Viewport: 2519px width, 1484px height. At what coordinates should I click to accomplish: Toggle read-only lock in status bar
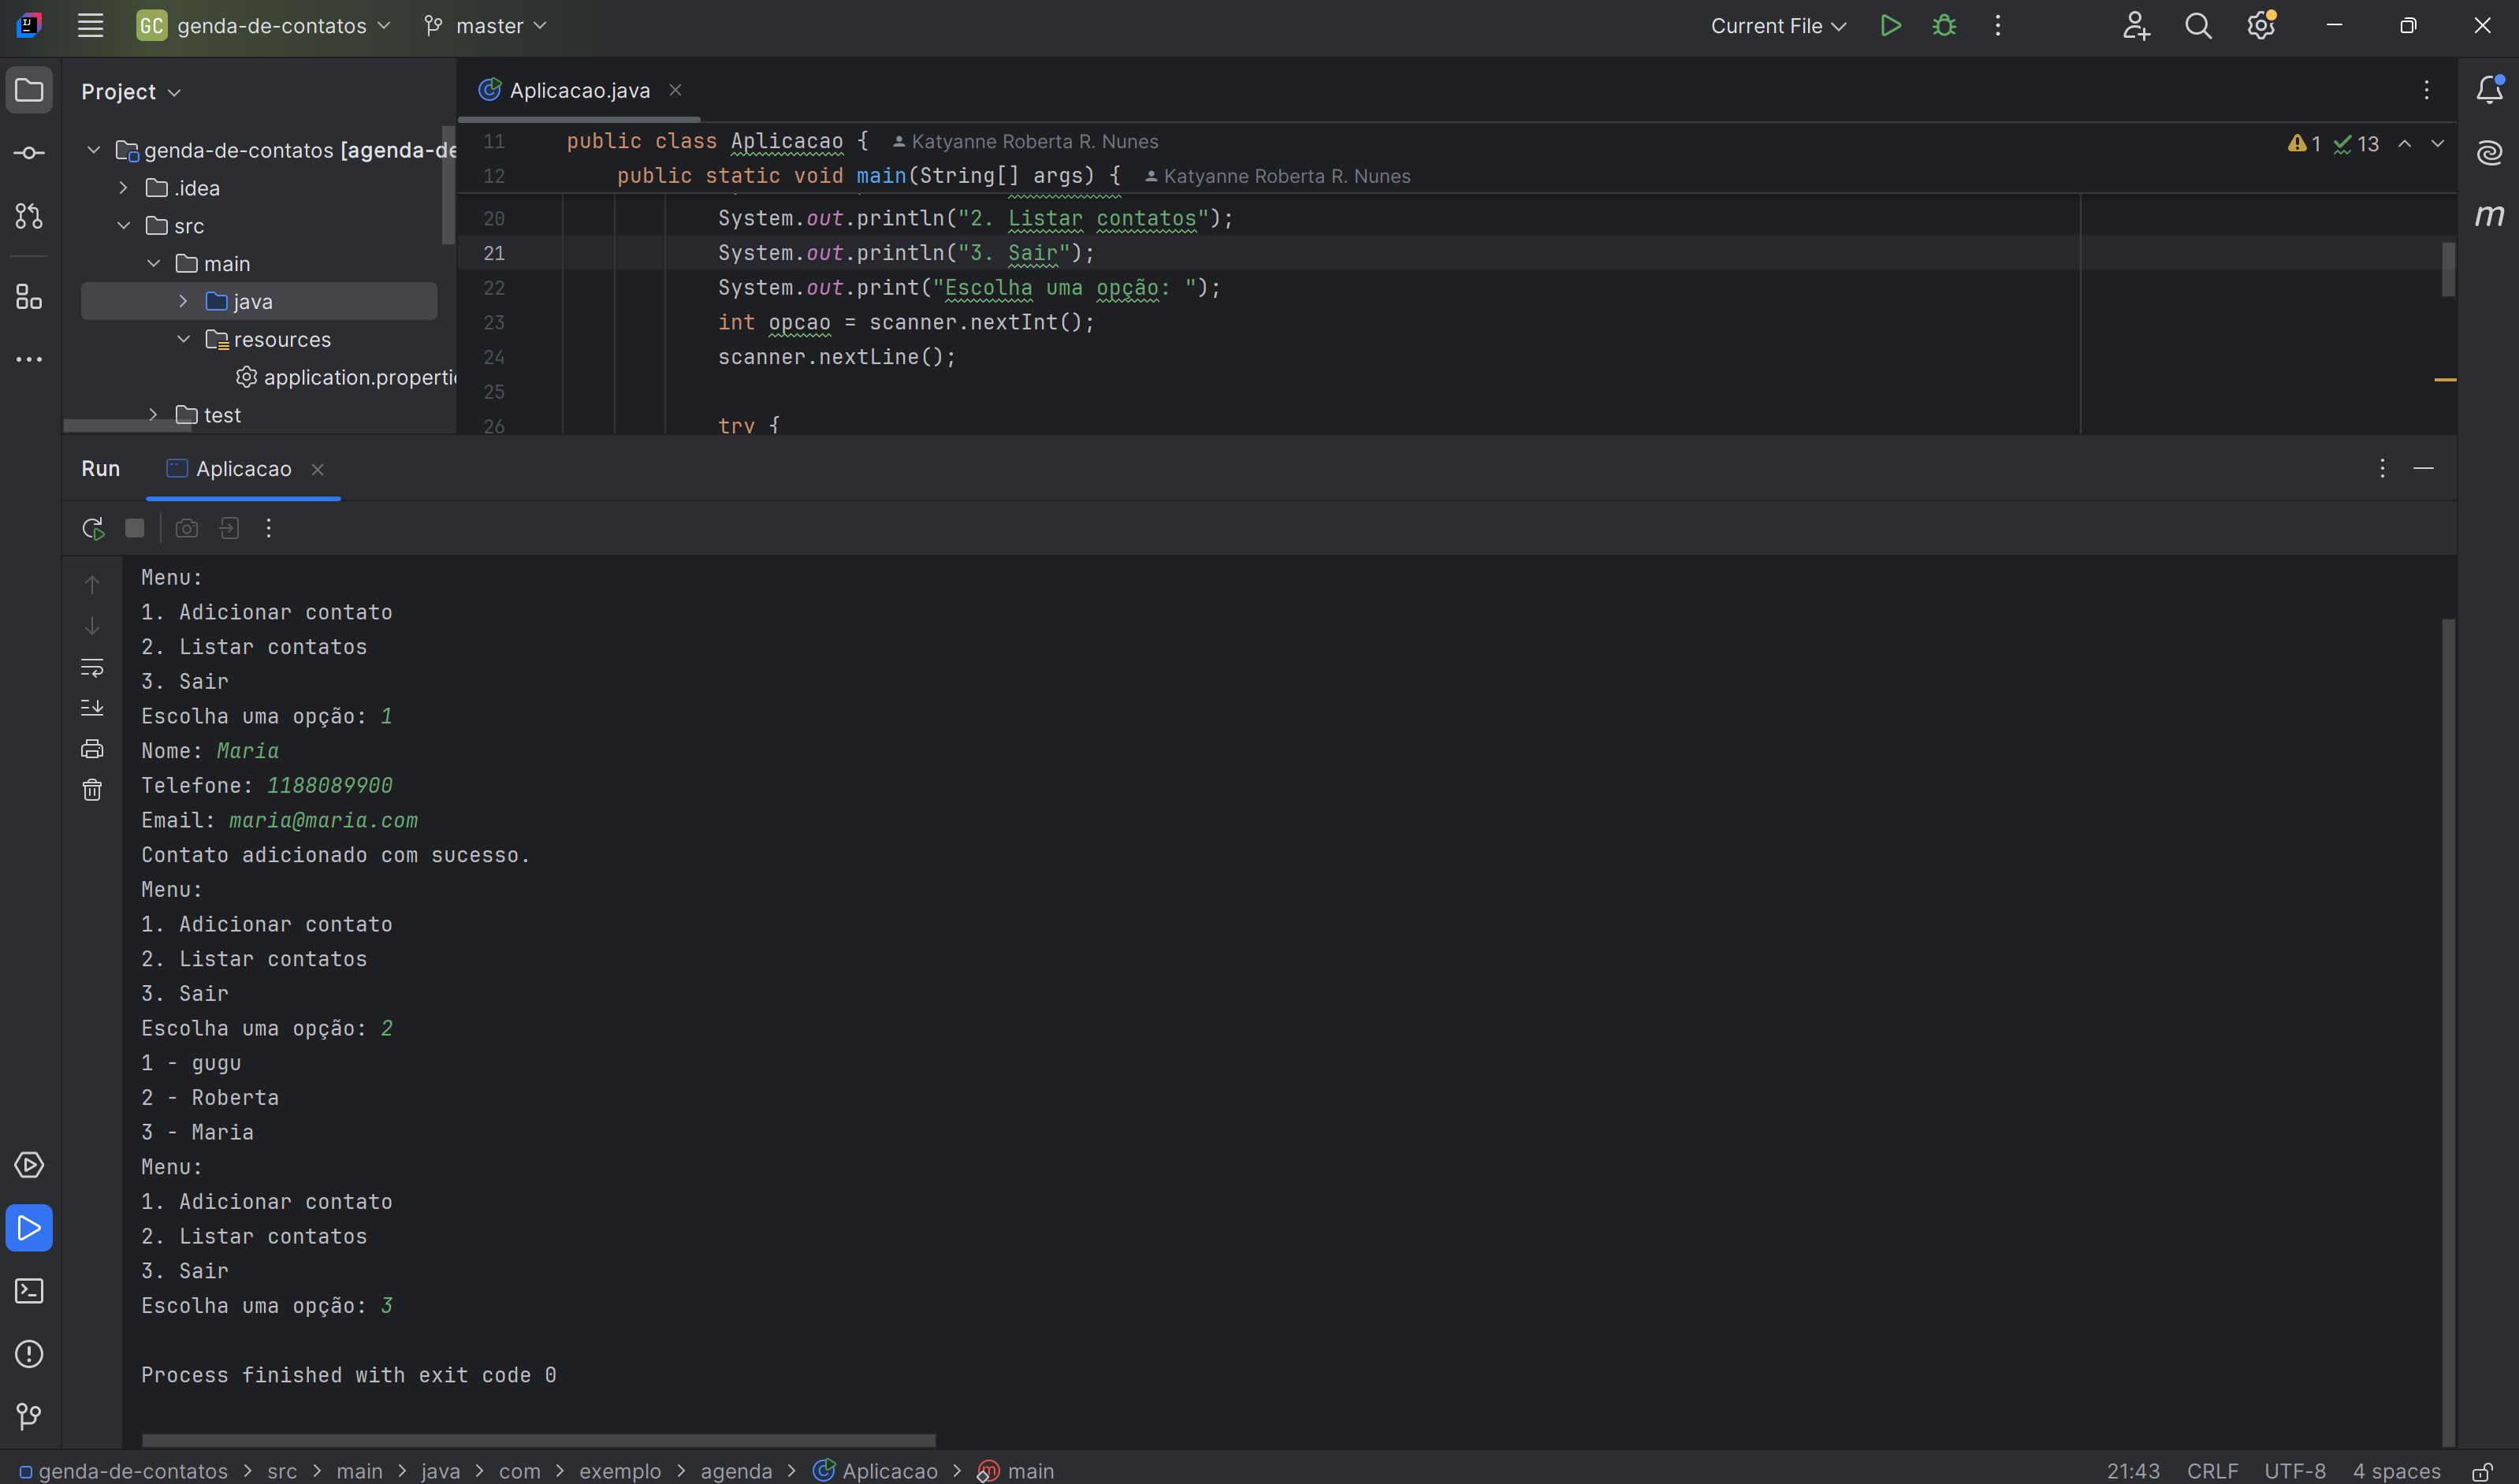(x=2482, y=1472)
